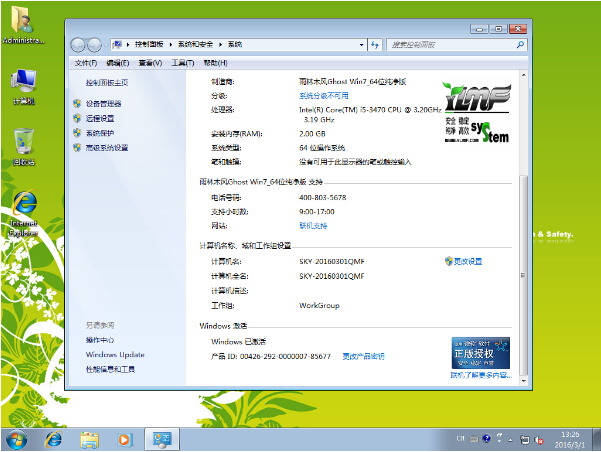Click the help icon in system tray
The image size is (601, 452).
(x=486, y=439)
